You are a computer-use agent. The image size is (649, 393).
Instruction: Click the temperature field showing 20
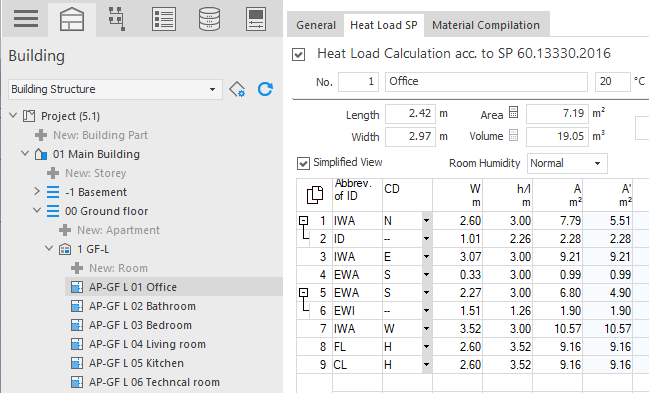coord(613,82)
